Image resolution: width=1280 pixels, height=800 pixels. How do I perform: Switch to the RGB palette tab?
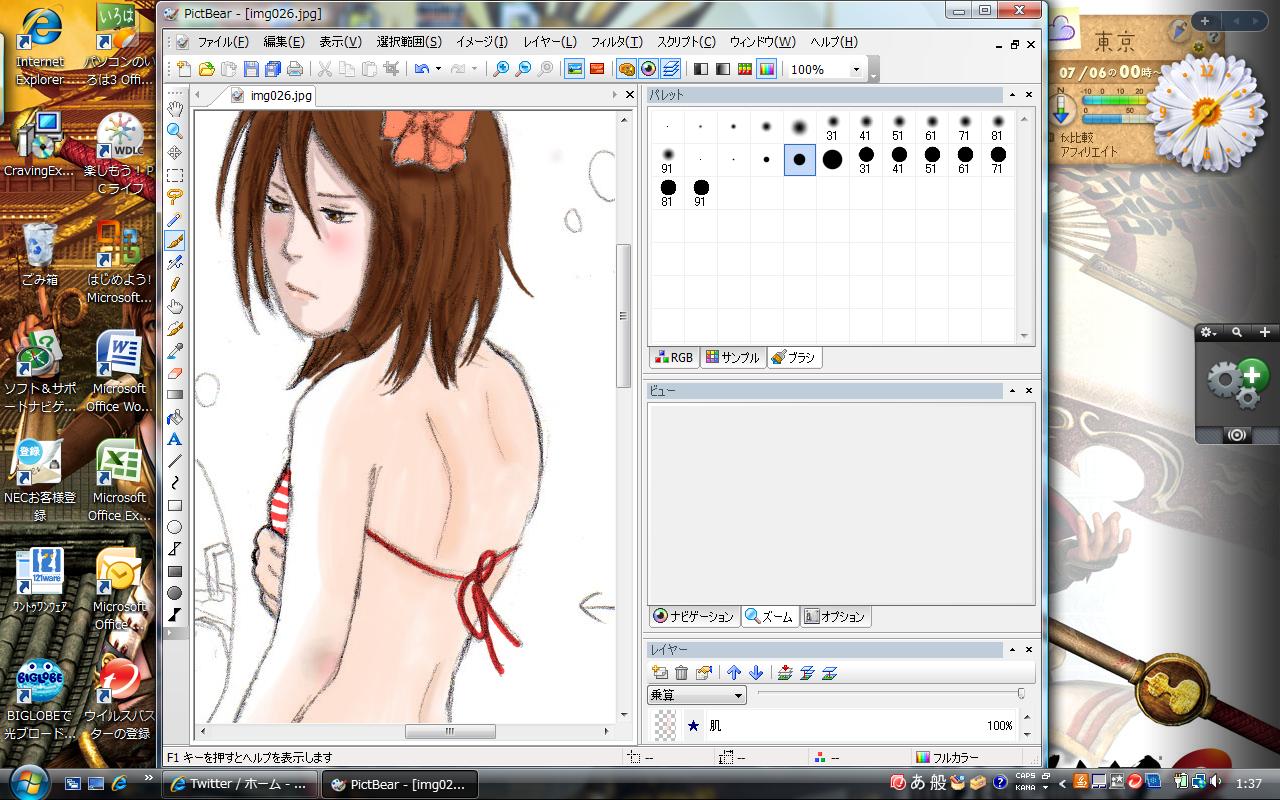click(673, 357)
